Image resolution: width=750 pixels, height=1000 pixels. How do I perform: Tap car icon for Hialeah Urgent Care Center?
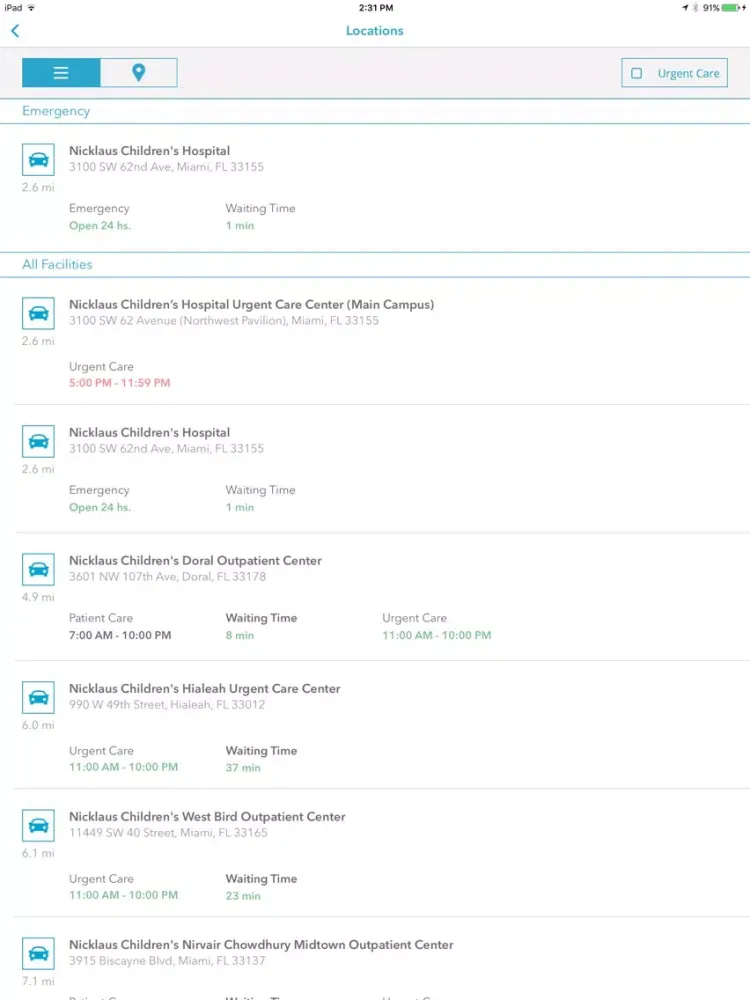38,698
